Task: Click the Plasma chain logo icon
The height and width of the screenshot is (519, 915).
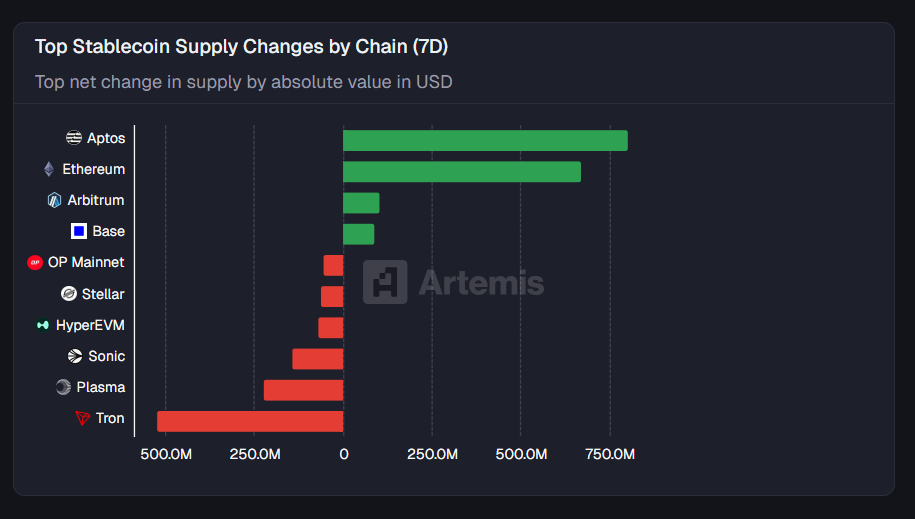Action: 63,387
